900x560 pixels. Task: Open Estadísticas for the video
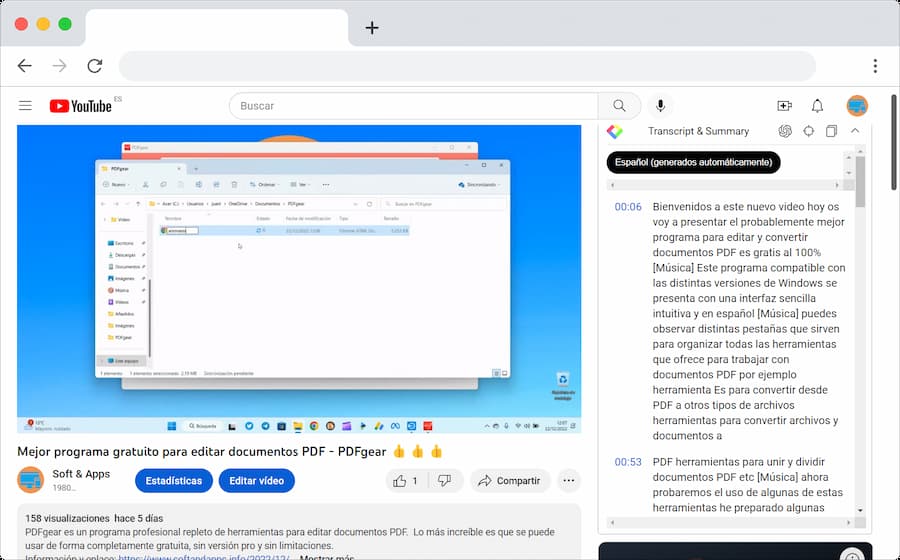(x=174, y=481)
